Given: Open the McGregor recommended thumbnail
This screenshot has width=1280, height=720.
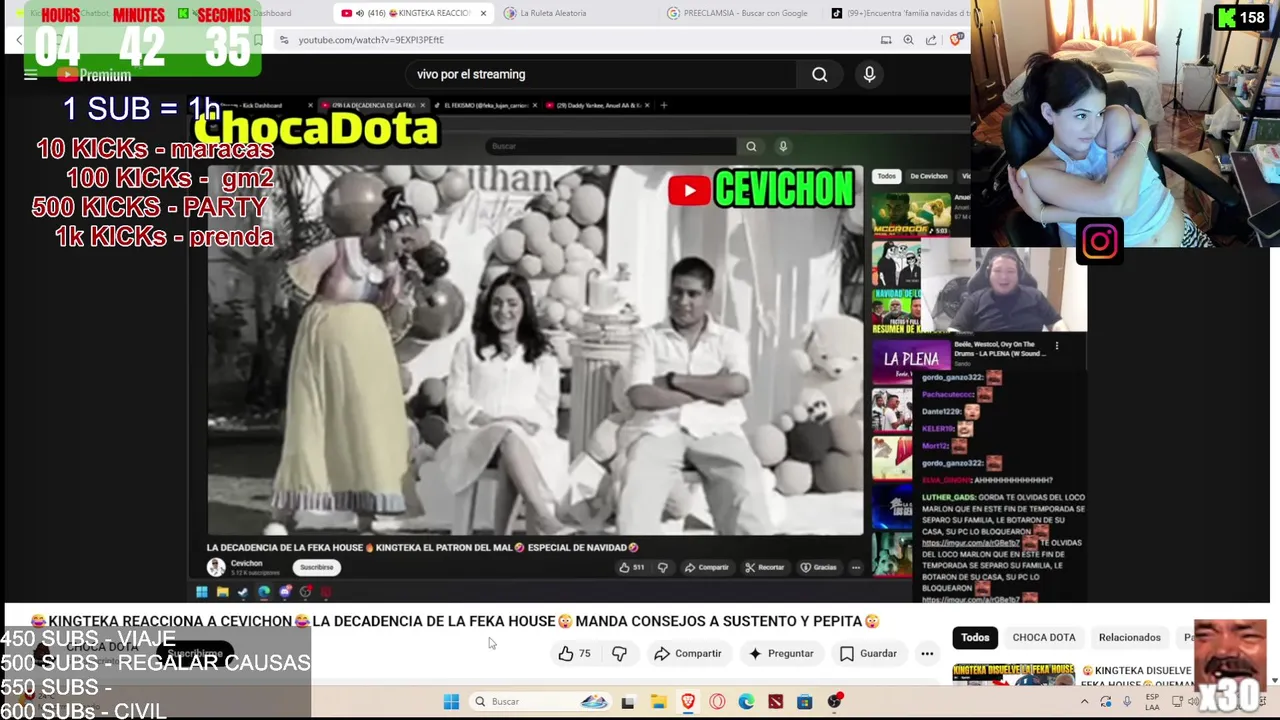Looking at the screenshot, I should (911, 213).
